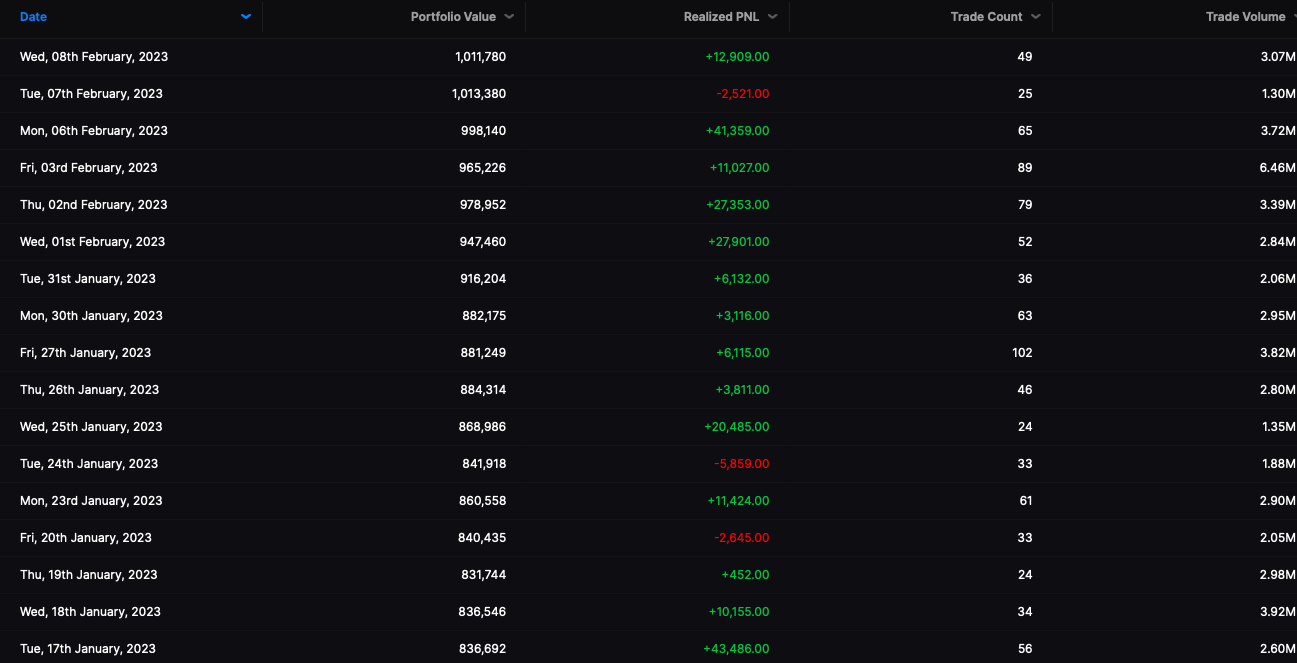The height and width of the screenshot is (663, 1297).
Task: Click the realized PNL +41,359.00
Action: [x=737, y=131]
